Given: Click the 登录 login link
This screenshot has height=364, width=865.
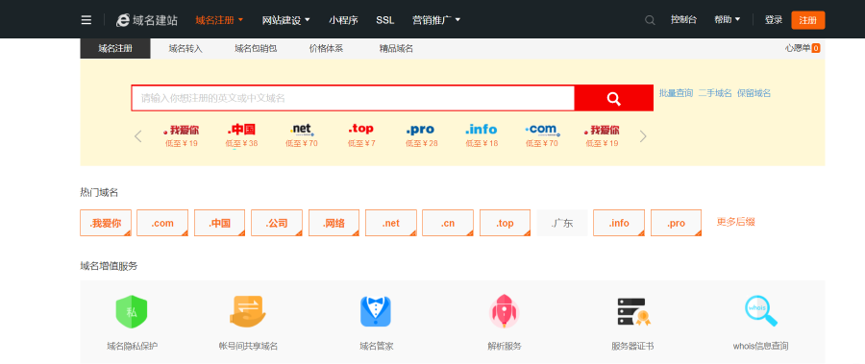Looking at the screenshot, I should point(773,20).
